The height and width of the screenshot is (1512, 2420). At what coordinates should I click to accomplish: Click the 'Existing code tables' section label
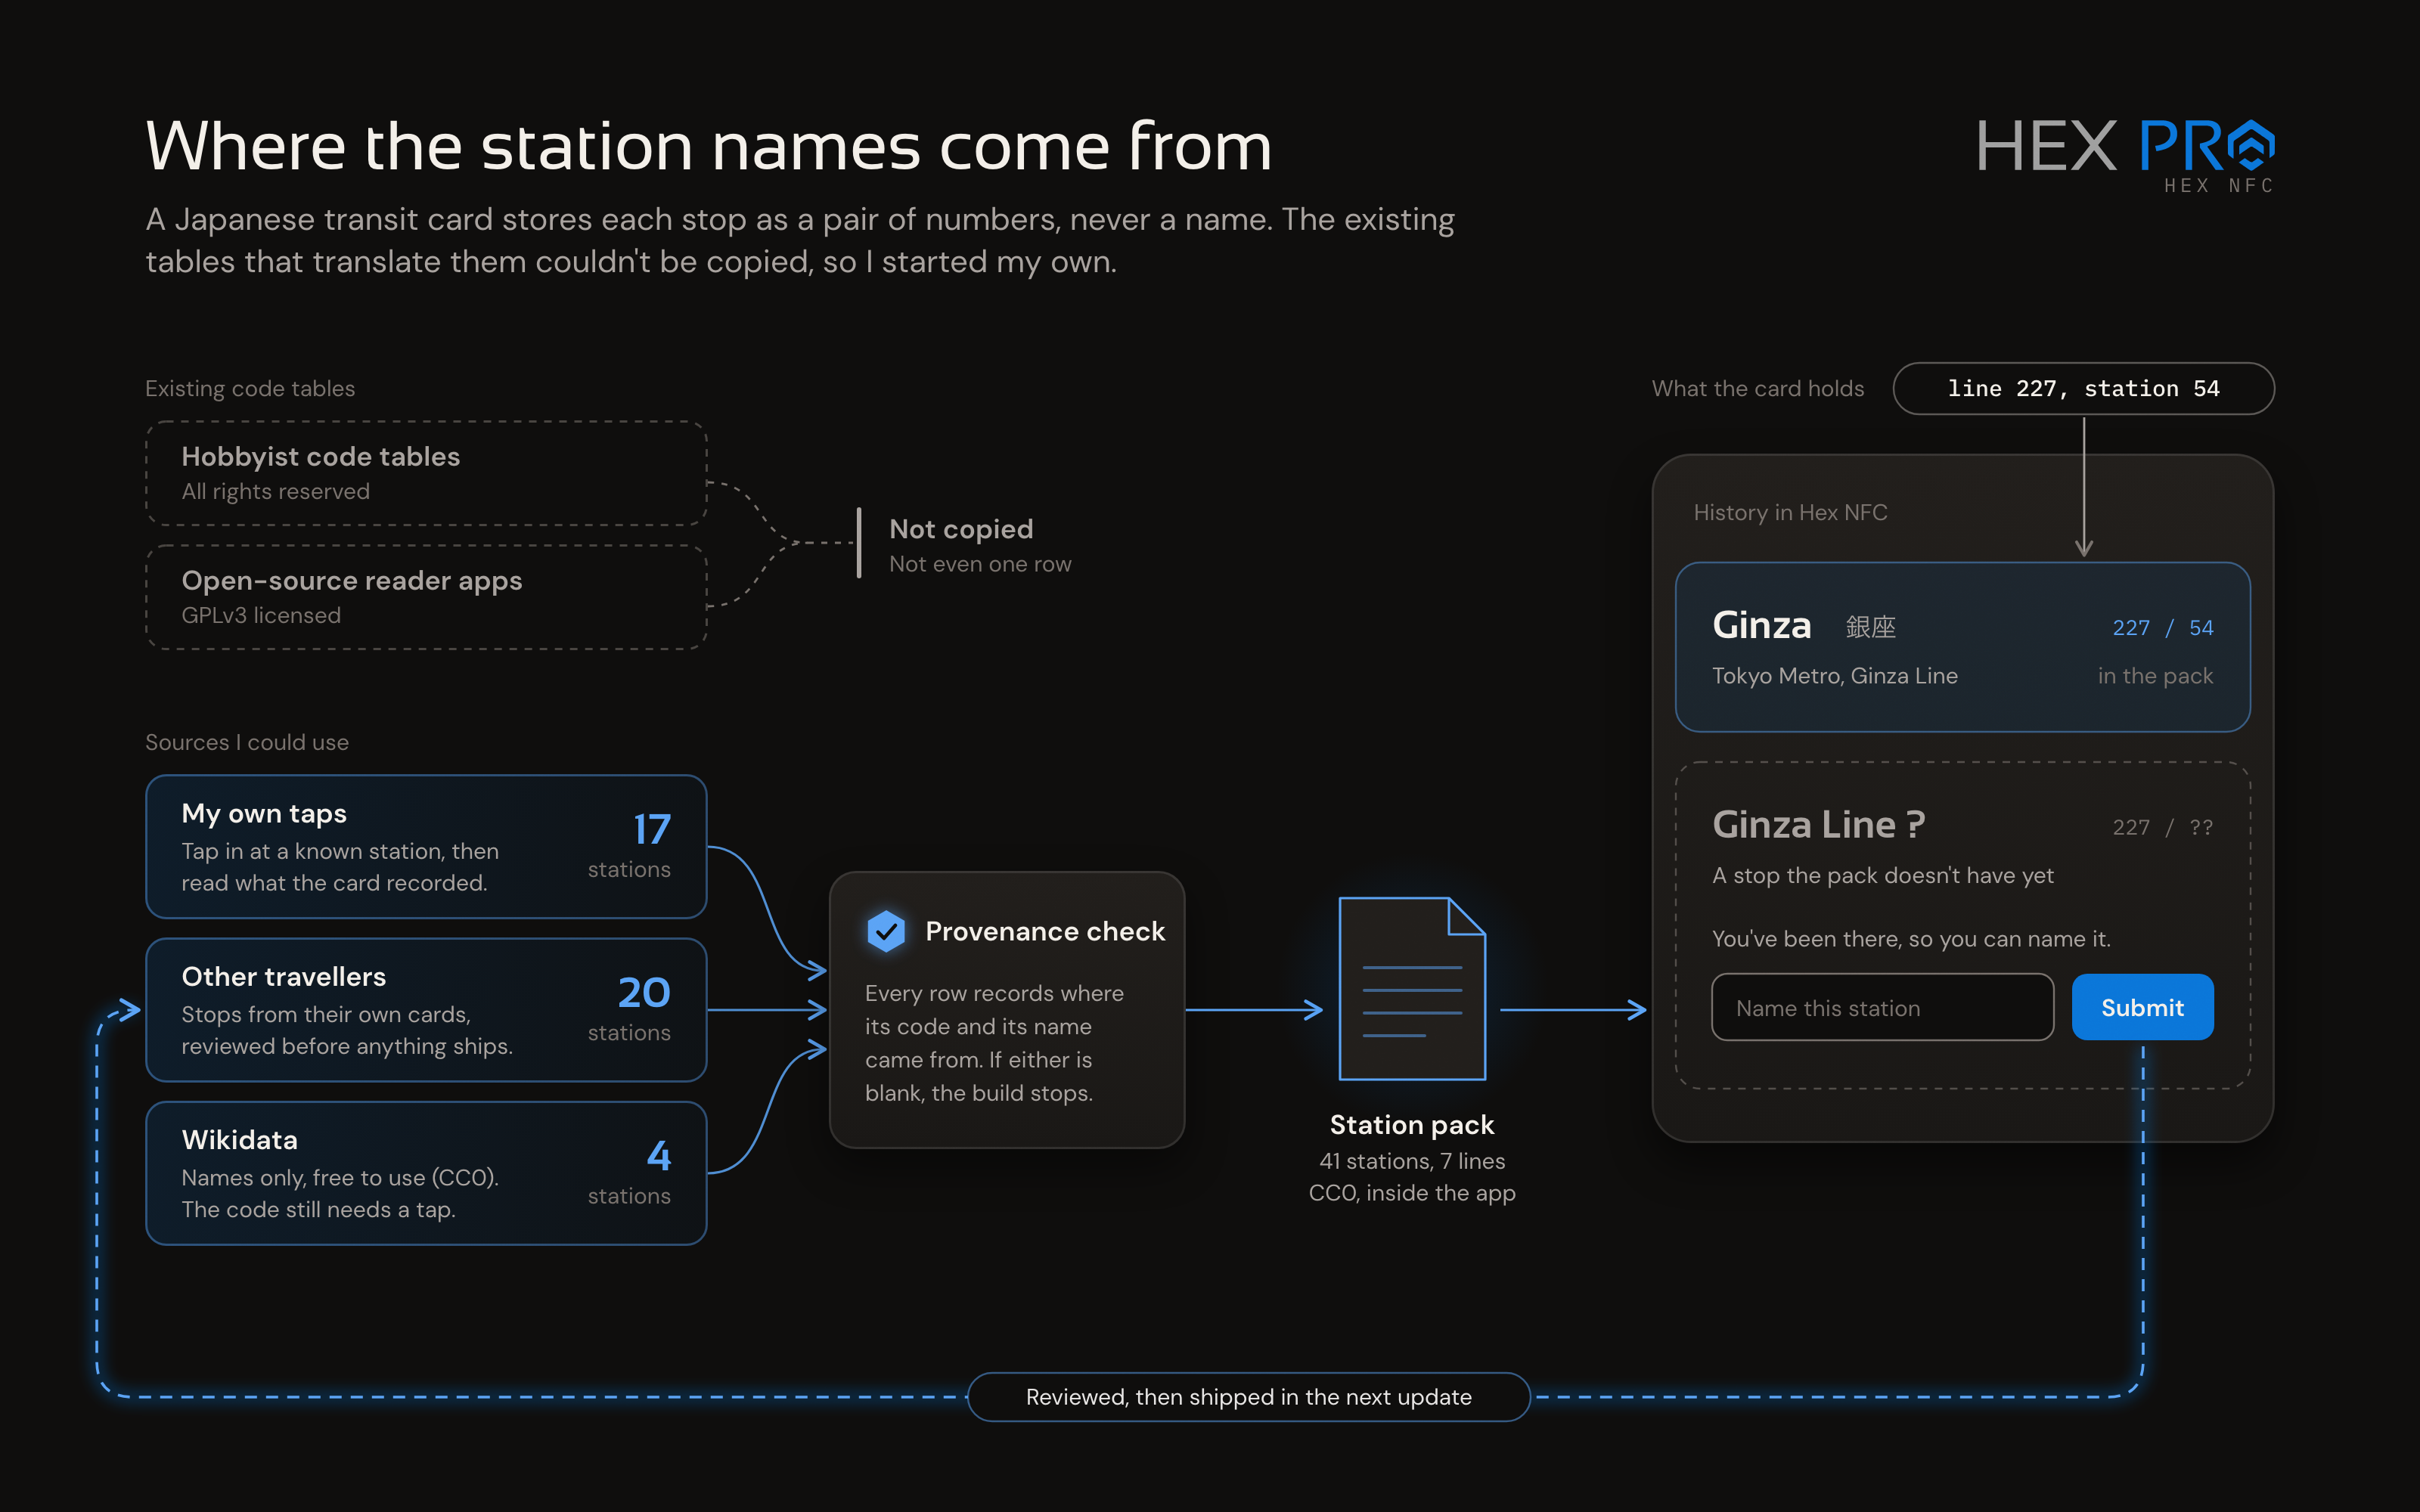click(x=250, y=388)
